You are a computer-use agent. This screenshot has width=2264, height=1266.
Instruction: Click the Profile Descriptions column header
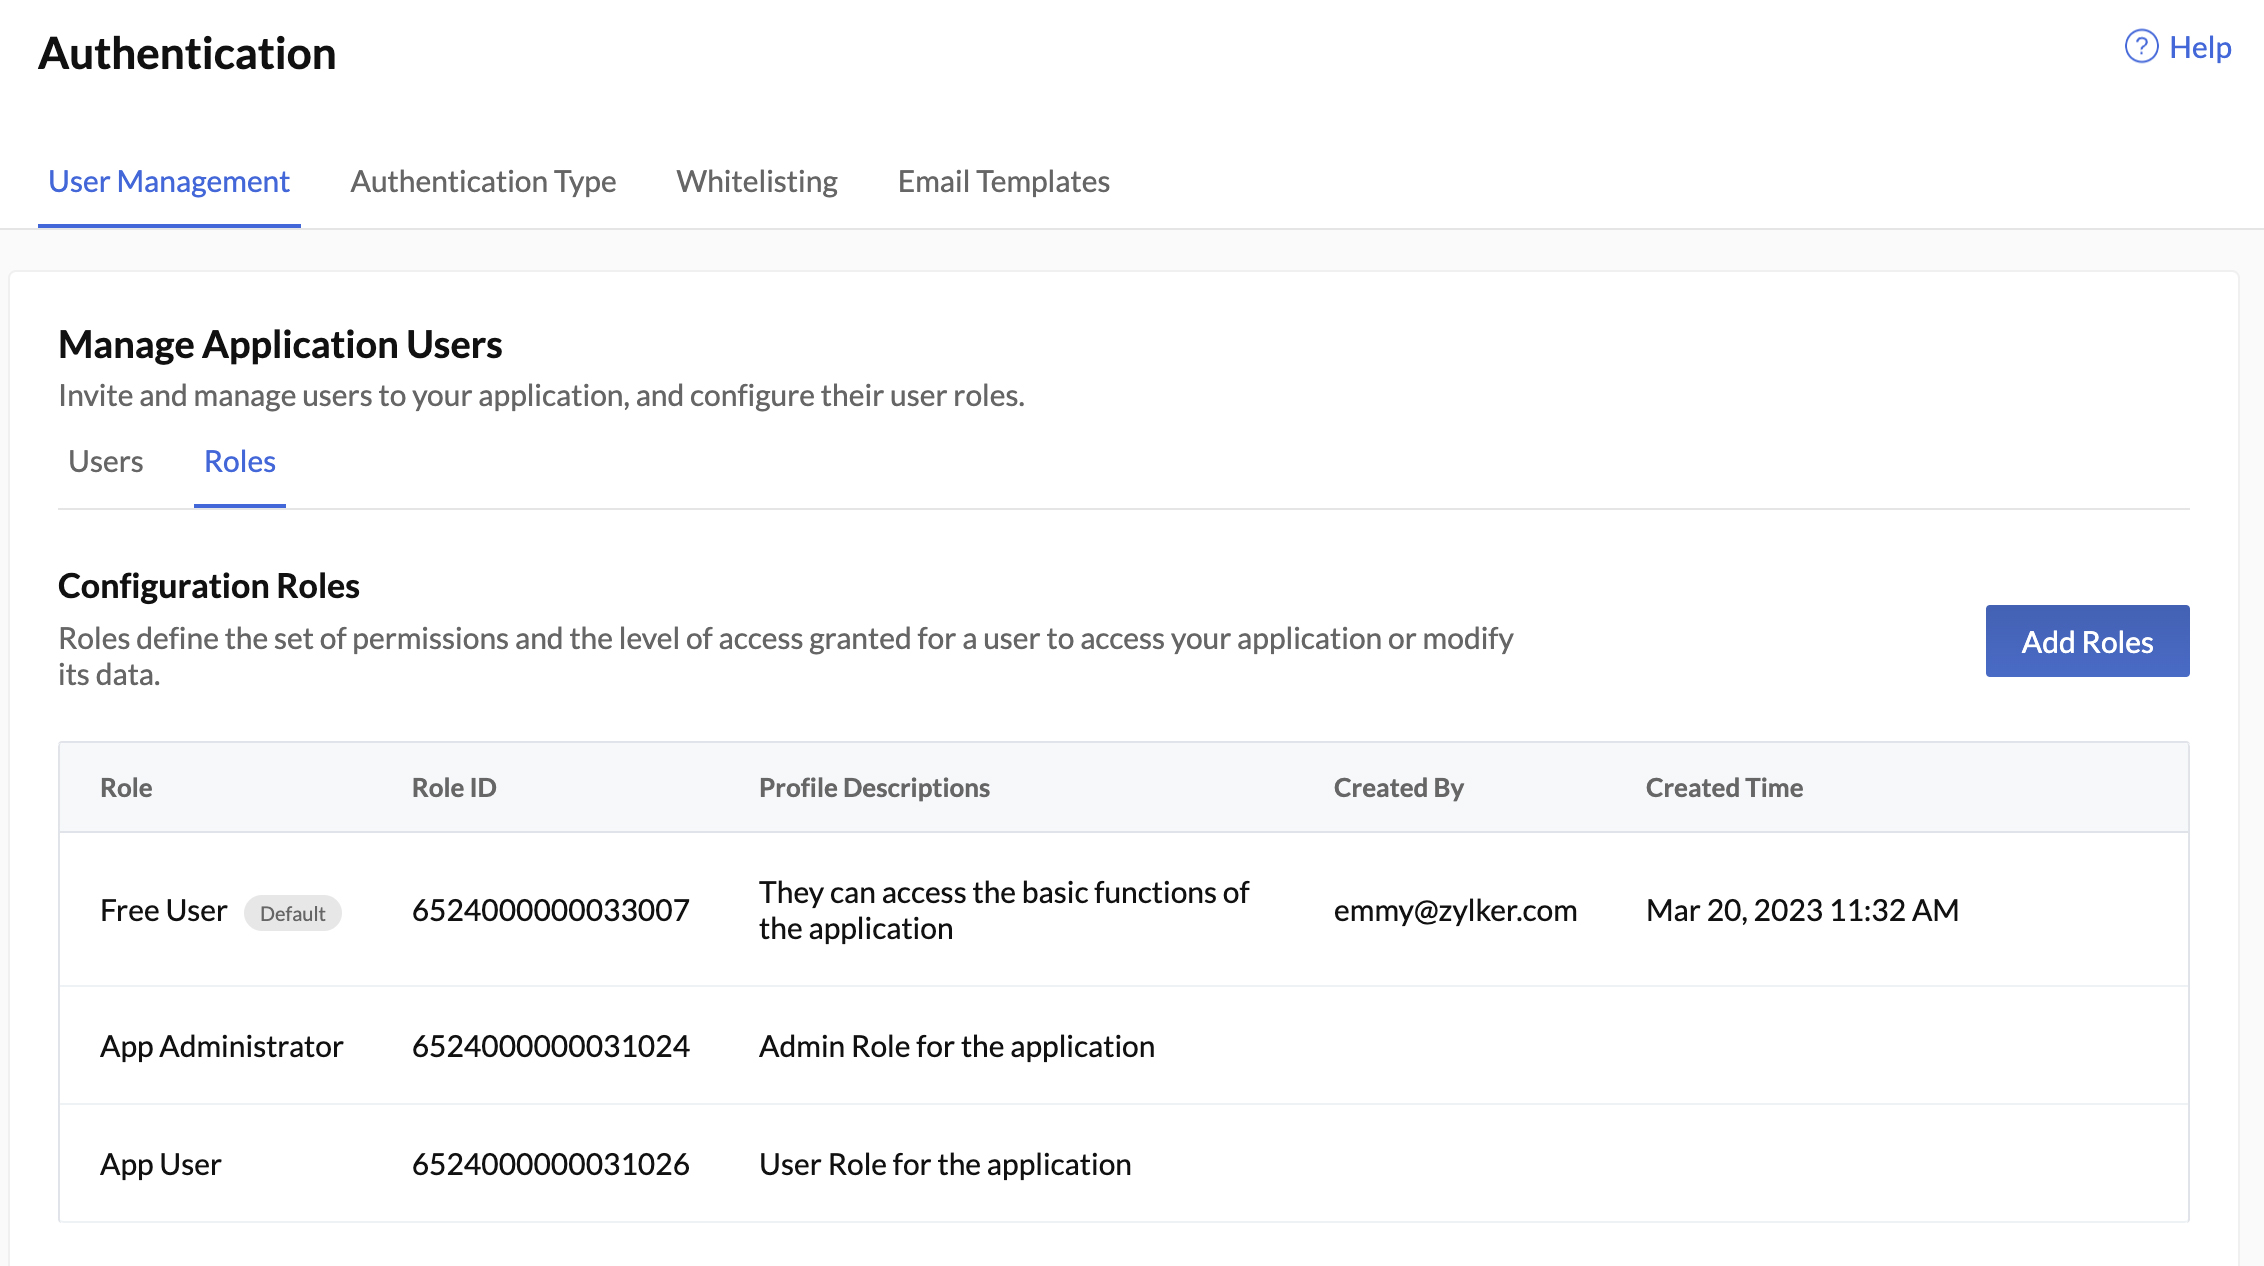point(874,787)
